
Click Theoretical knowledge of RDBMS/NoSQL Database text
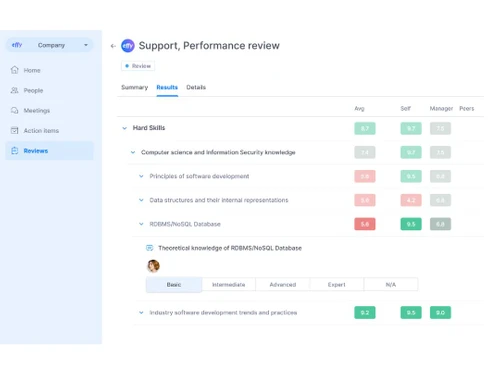pyautogui.click(x=230, y=248)
